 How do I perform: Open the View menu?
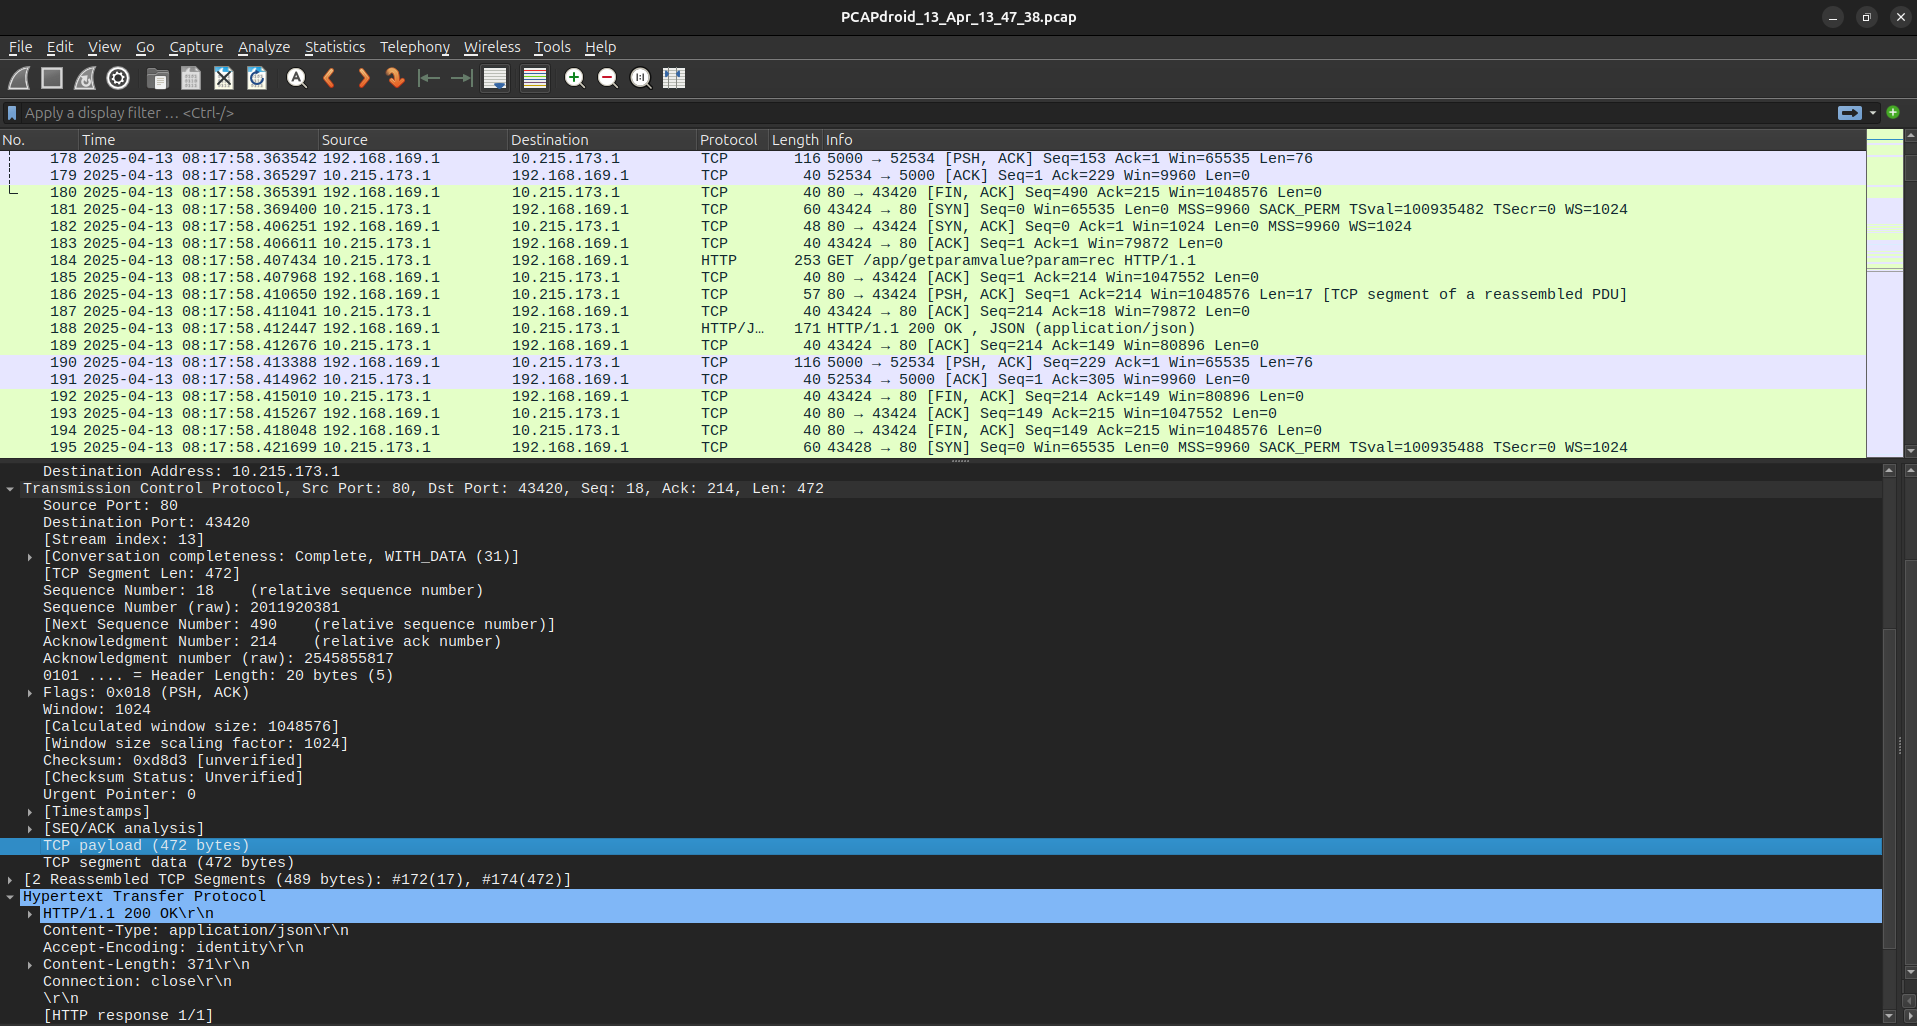click(x=104, y=47)
